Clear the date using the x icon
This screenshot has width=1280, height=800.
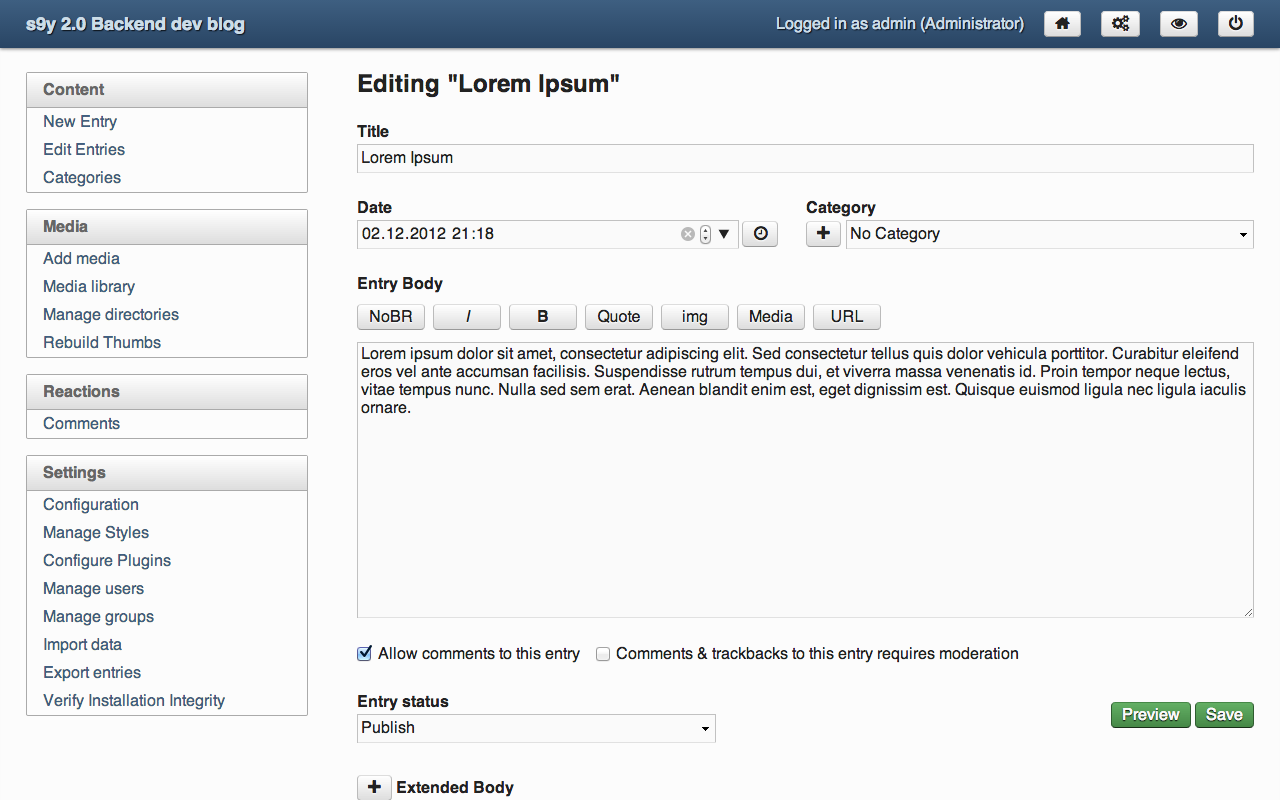coord(687,234)
